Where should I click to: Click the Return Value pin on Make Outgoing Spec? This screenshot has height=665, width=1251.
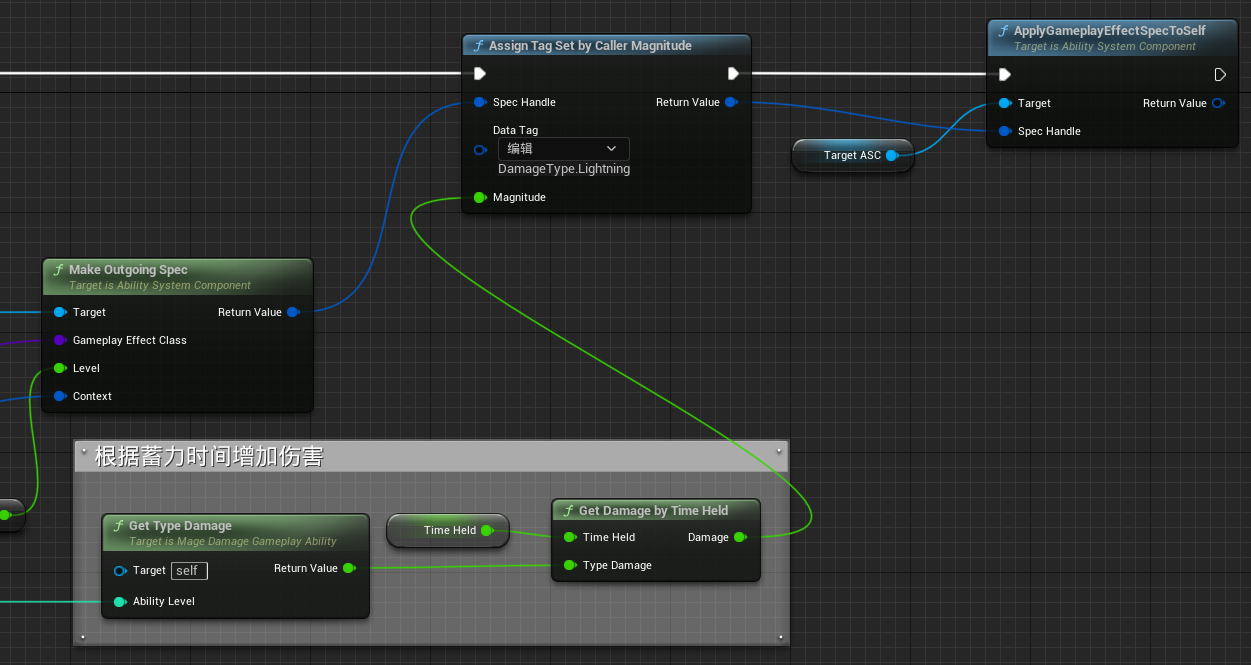click(x=293, y=312)
